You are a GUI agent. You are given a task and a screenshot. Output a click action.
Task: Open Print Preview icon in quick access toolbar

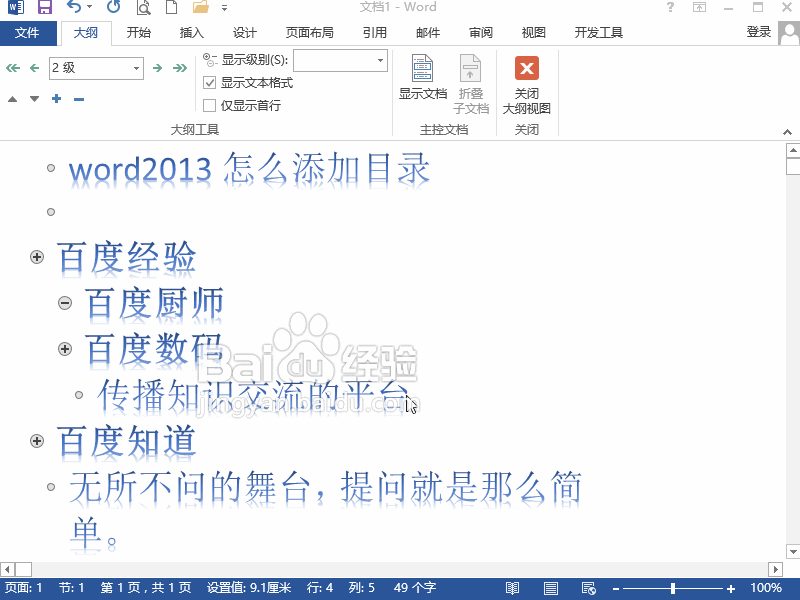coord(144,7)
